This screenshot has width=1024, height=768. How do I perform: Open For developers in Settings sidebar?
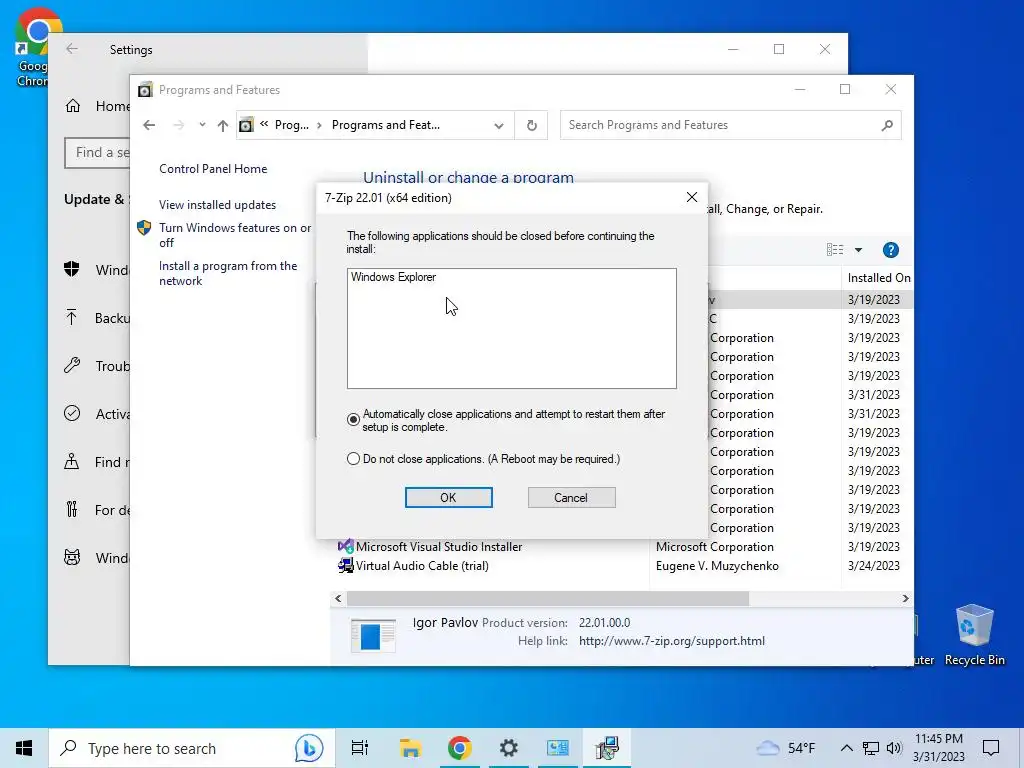tap(97, 510)
